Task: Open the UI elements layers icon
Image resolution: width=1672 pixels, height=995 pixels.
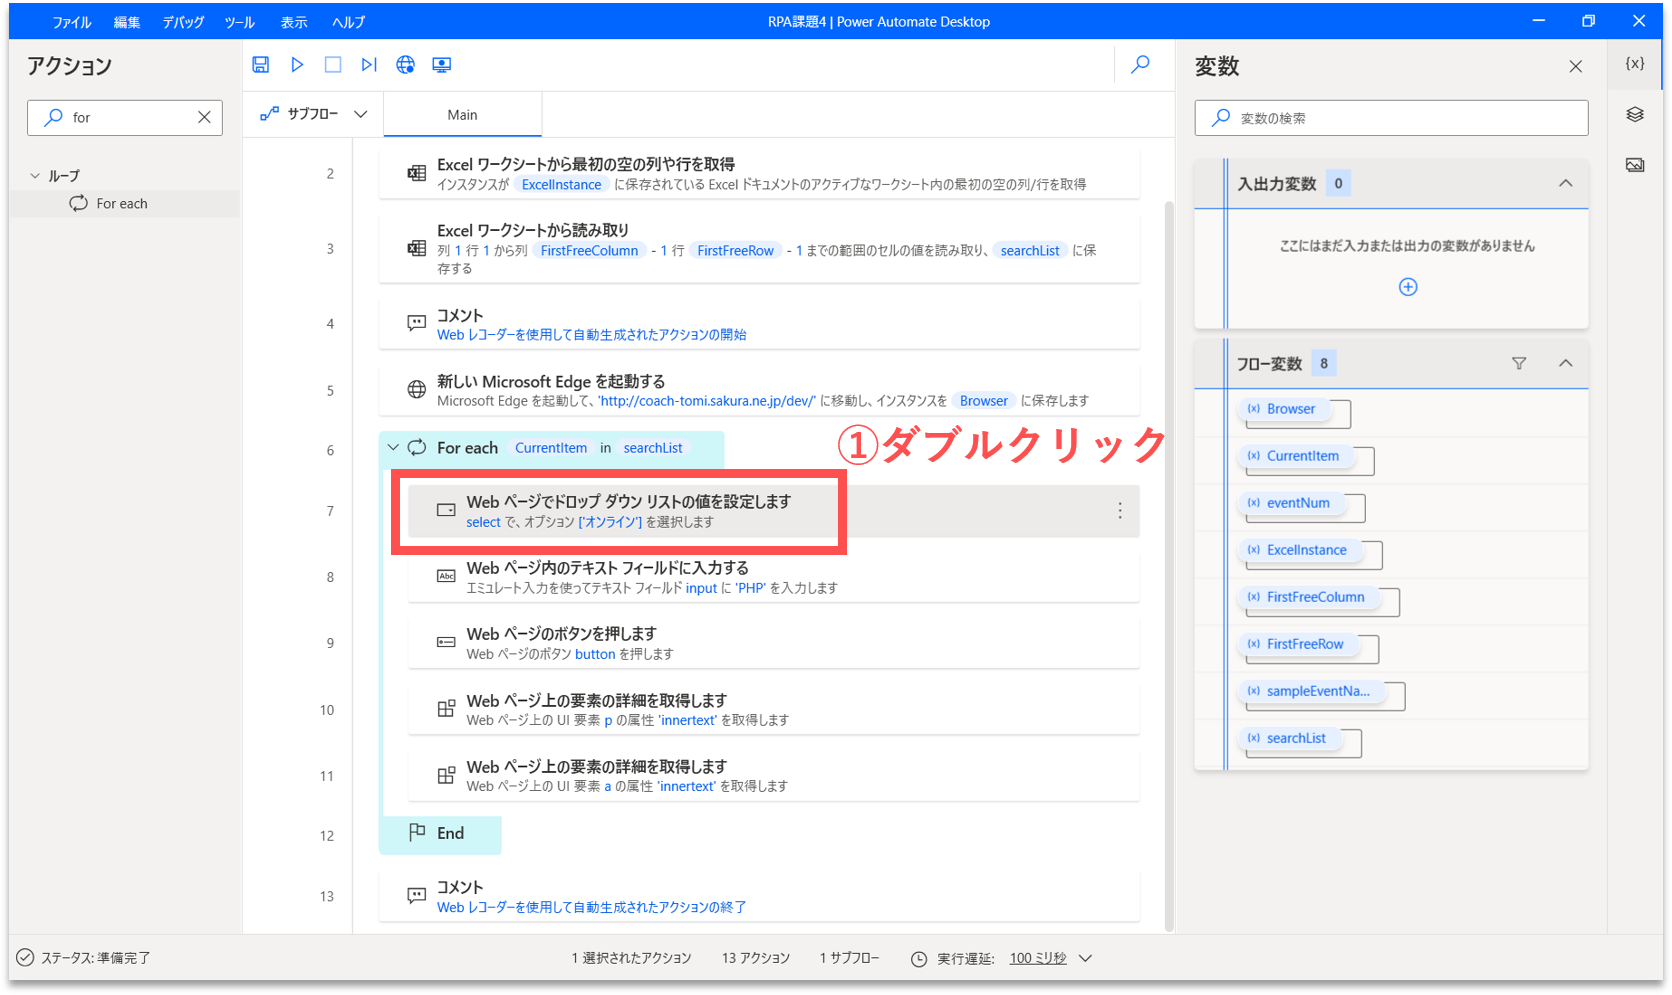Action: tap(1635, 115)
